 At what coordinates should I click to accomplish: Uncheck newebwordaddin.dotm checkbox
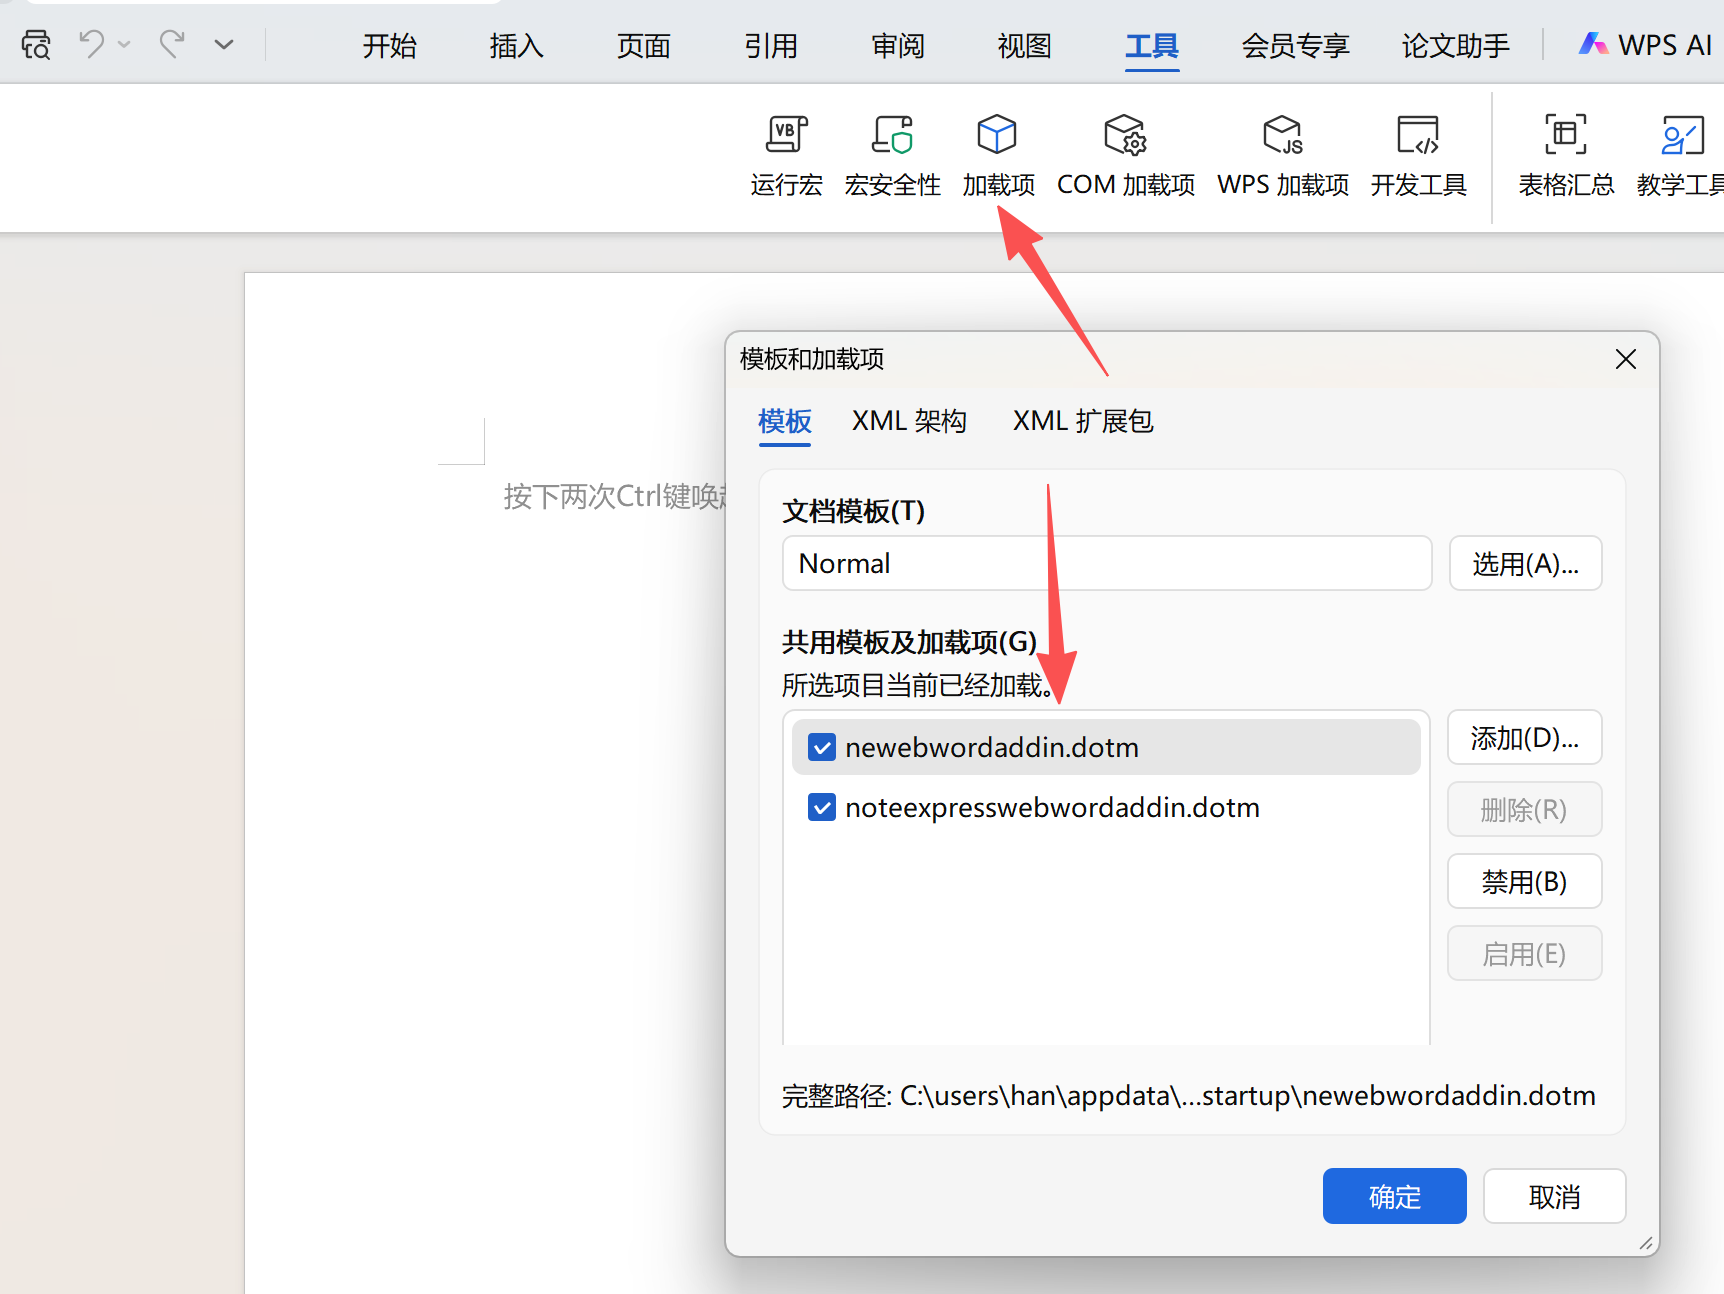point(822,747)
